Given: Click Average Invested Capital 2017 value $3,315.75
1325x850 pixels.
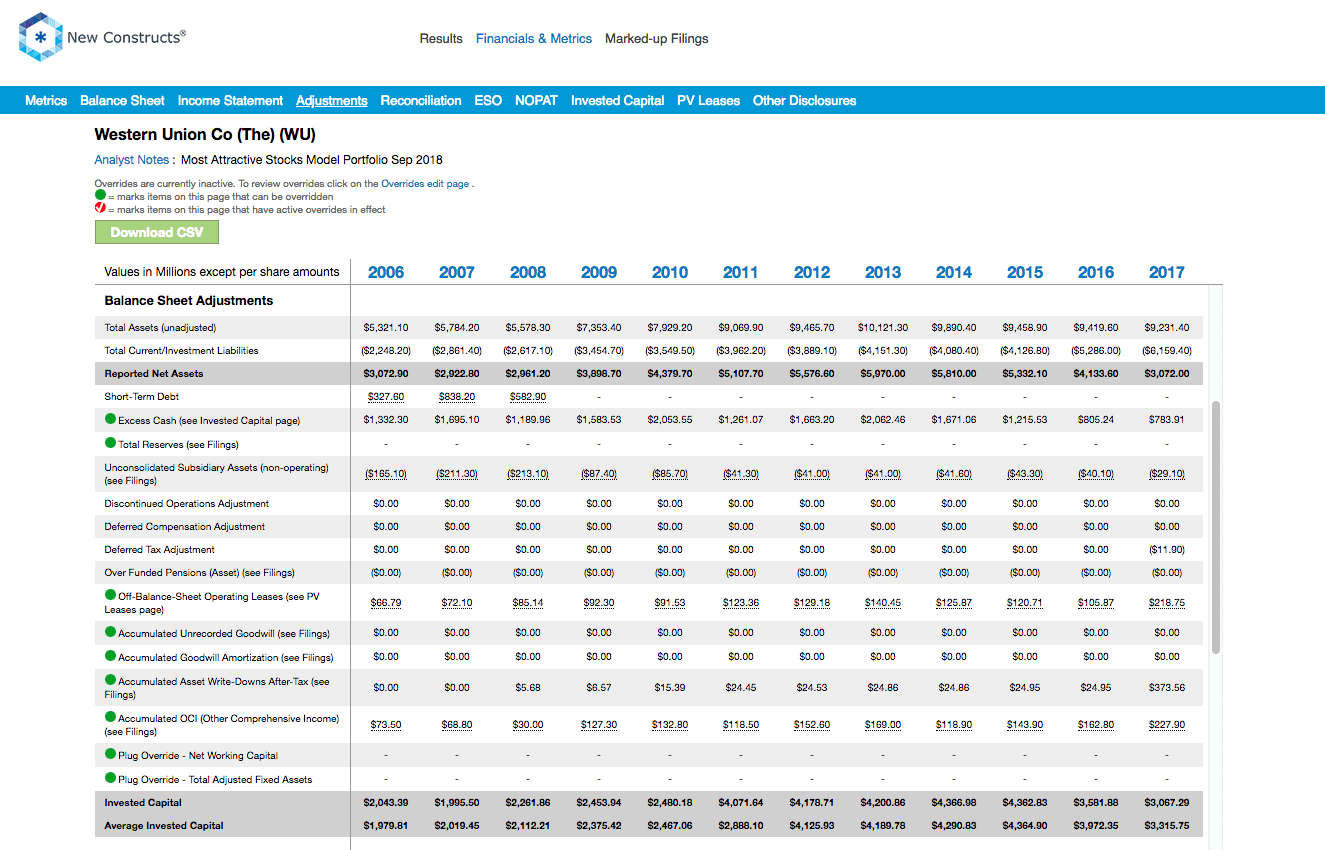Looking at the screenshot, I should pyautogui.click(x=1167, y=826).
